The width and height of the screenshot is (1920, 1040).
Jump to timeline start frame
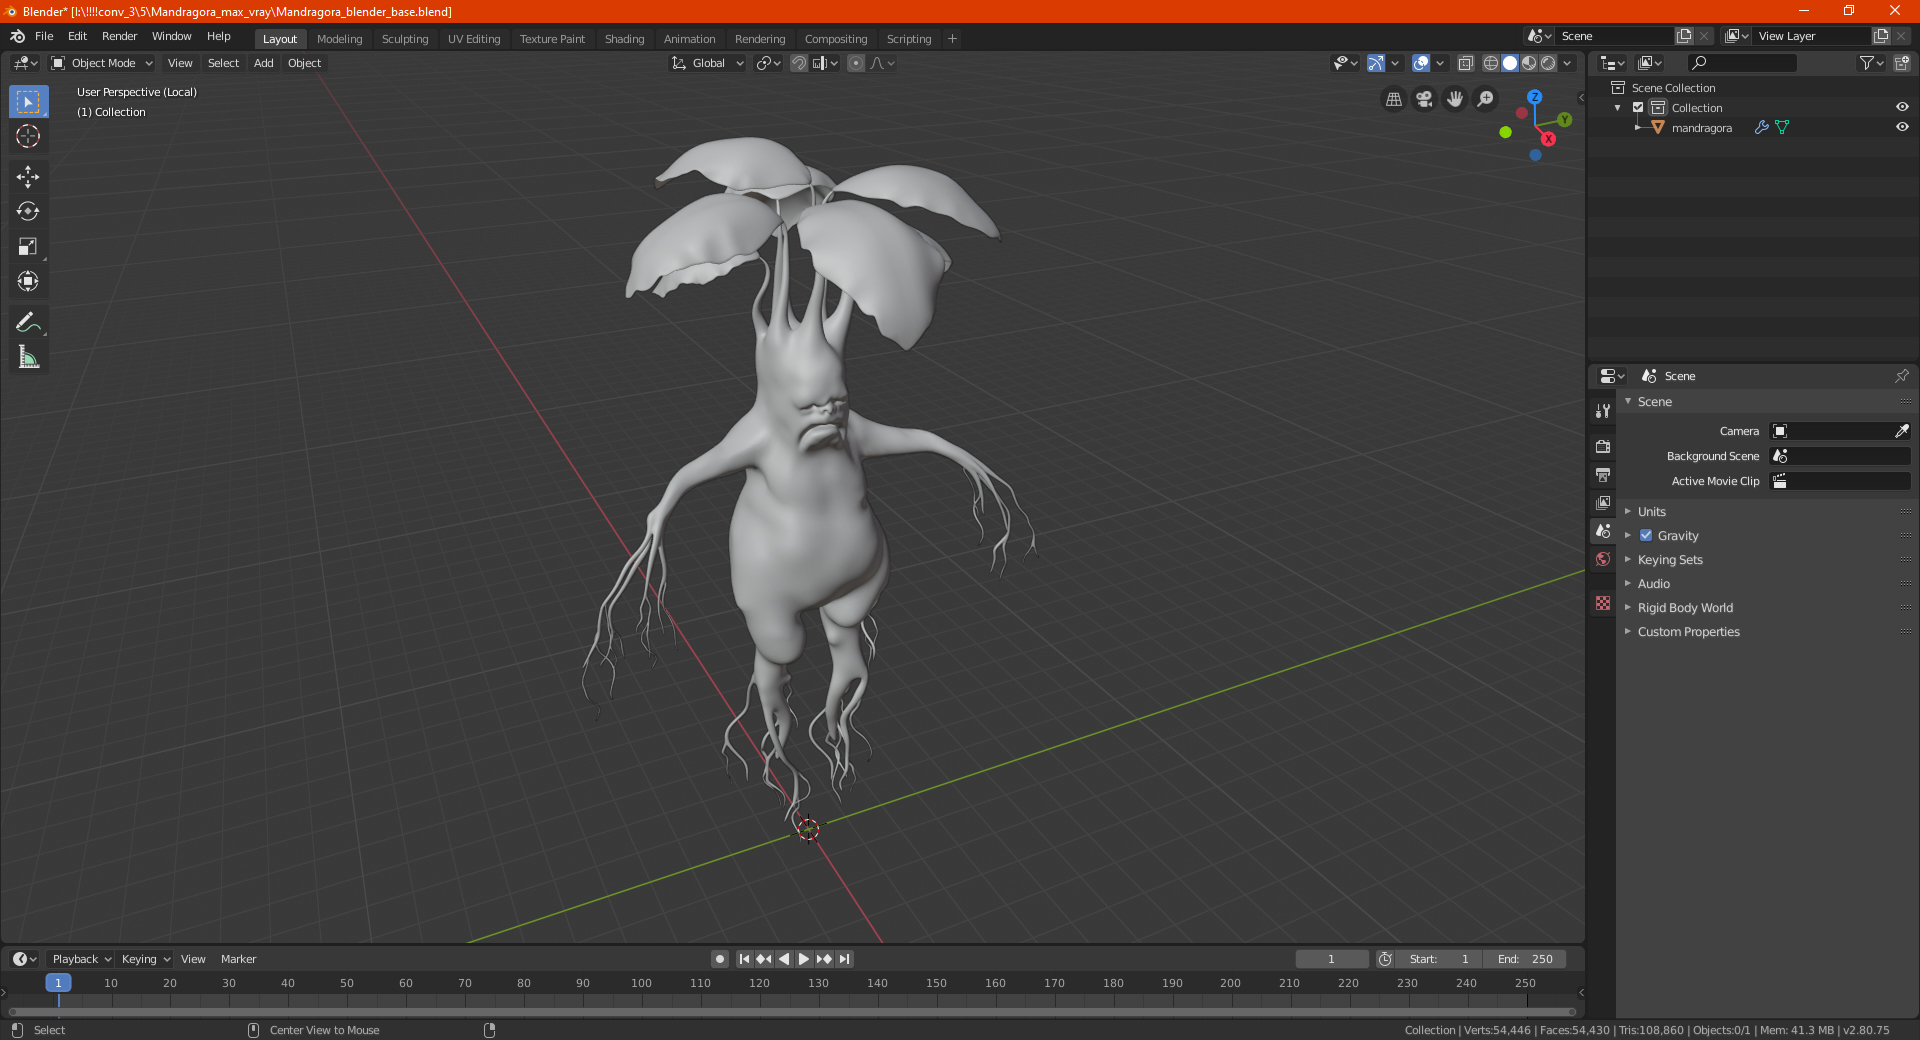pos(744,959)
